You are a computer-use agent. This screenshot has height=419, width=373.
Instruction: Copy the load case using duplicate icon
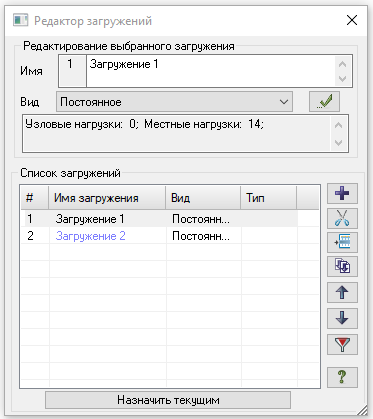(x=342, y=266)
